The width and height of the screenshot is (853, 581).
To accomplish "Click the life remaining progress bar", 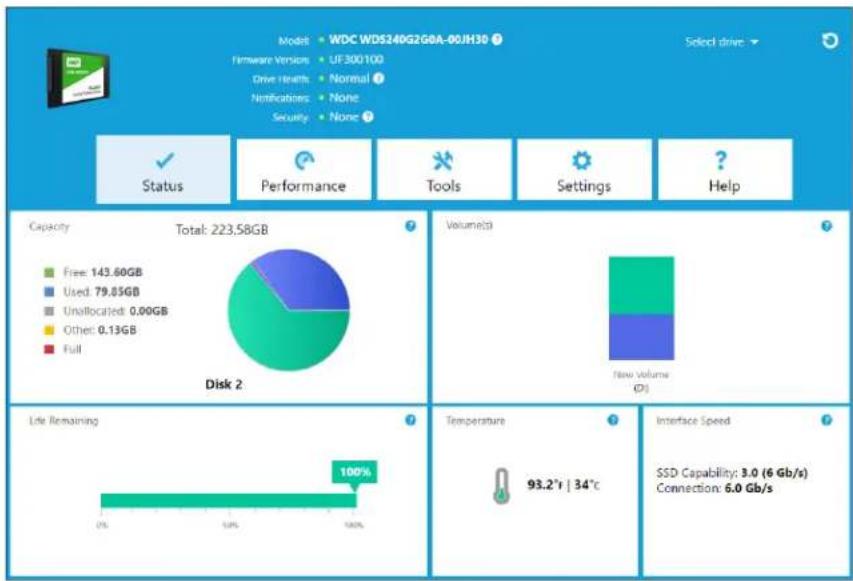I will click(x=228, y=500).
